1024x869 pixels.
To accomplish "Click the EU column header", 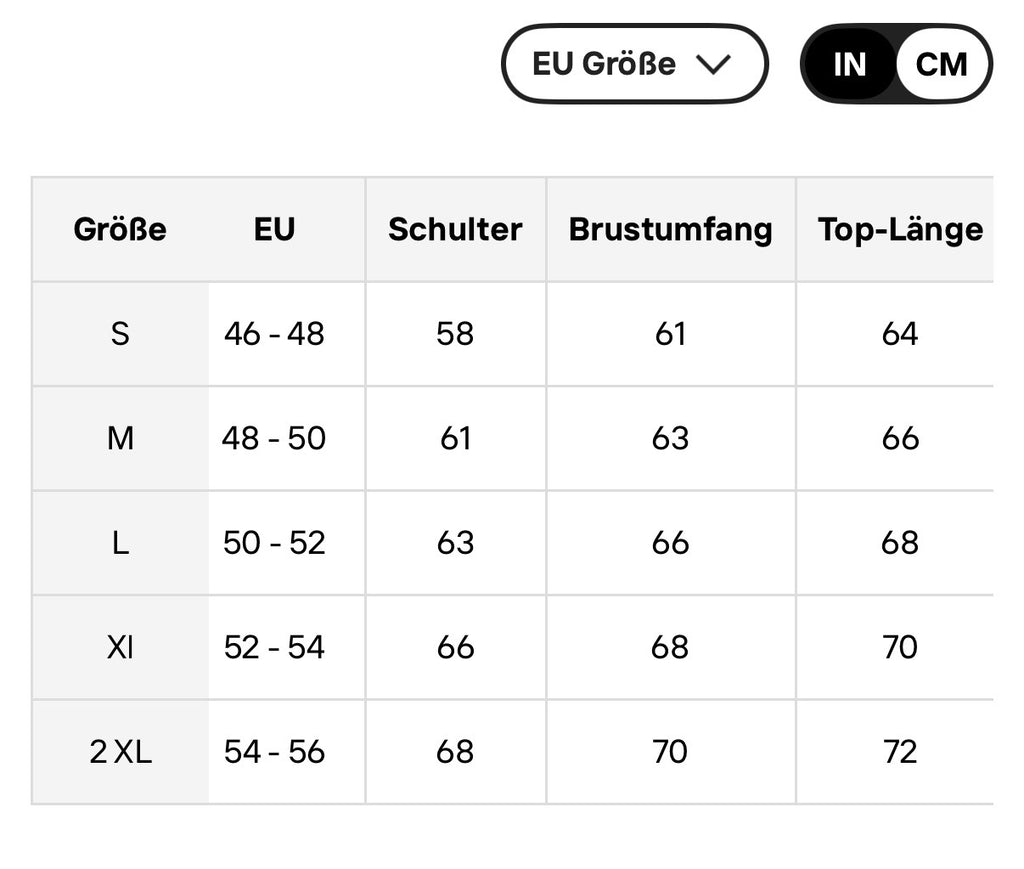I will click(274, 229).
